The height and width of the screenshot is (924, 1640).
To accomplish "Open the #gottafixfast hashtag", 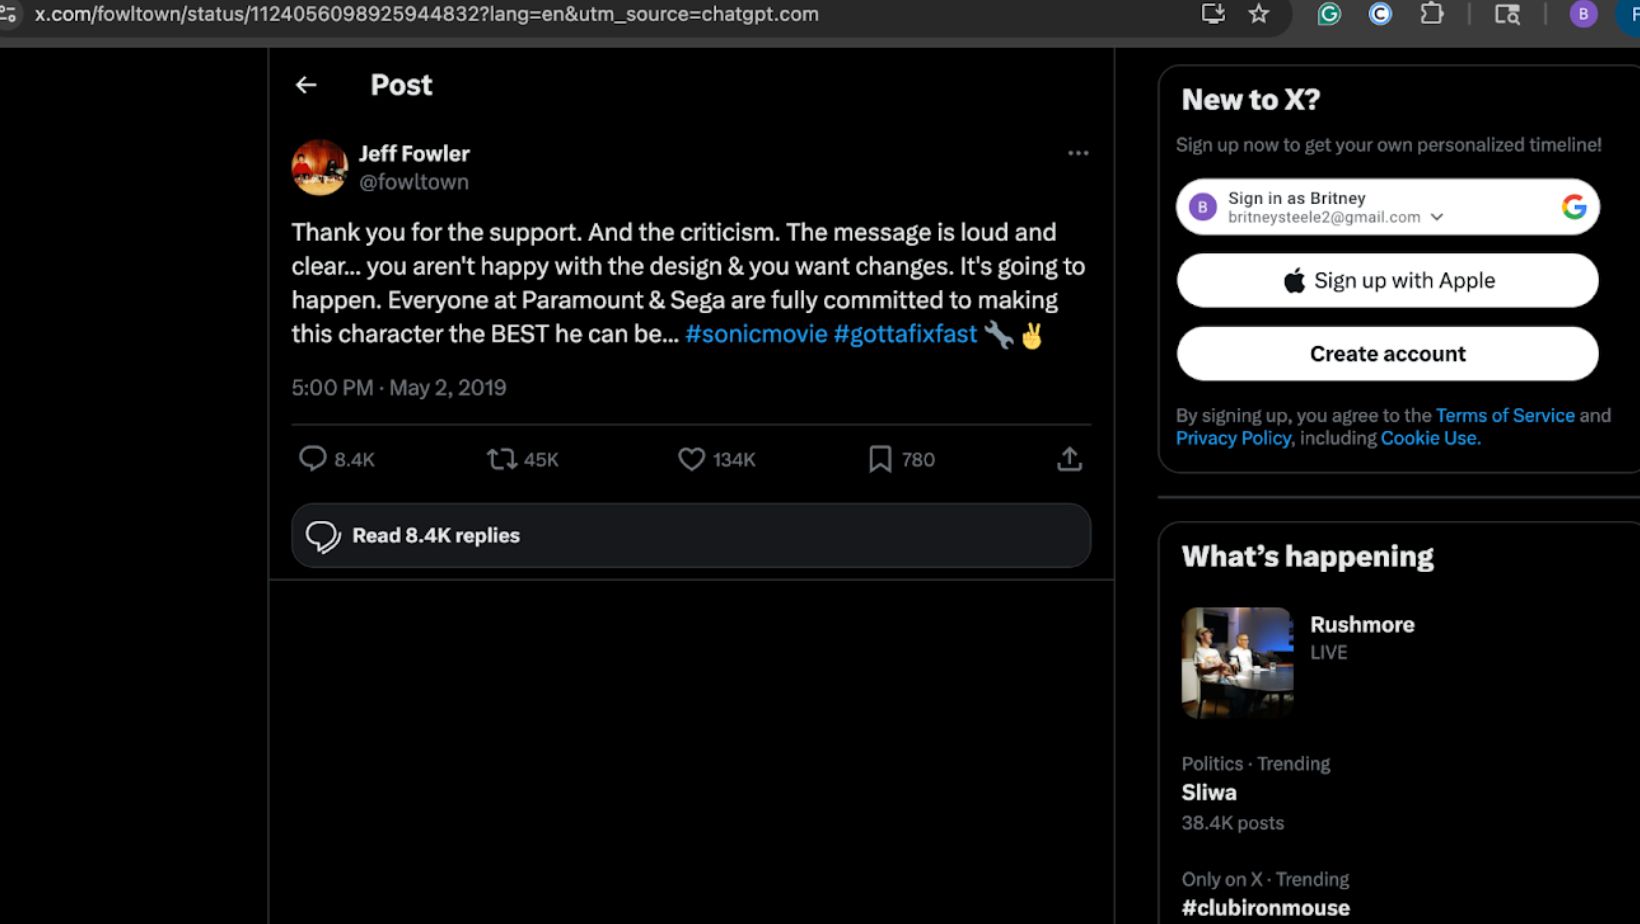I will tap(905, 334).
